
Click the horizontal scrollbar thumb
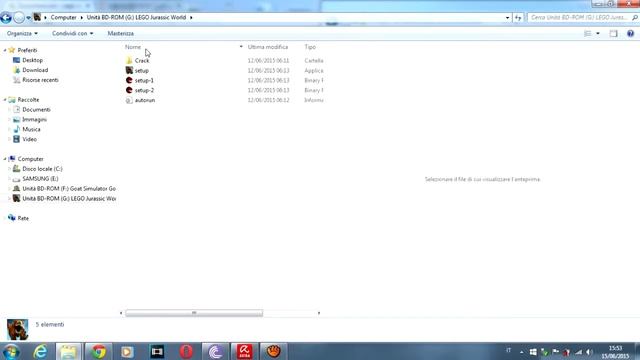[x=194, y=313]
